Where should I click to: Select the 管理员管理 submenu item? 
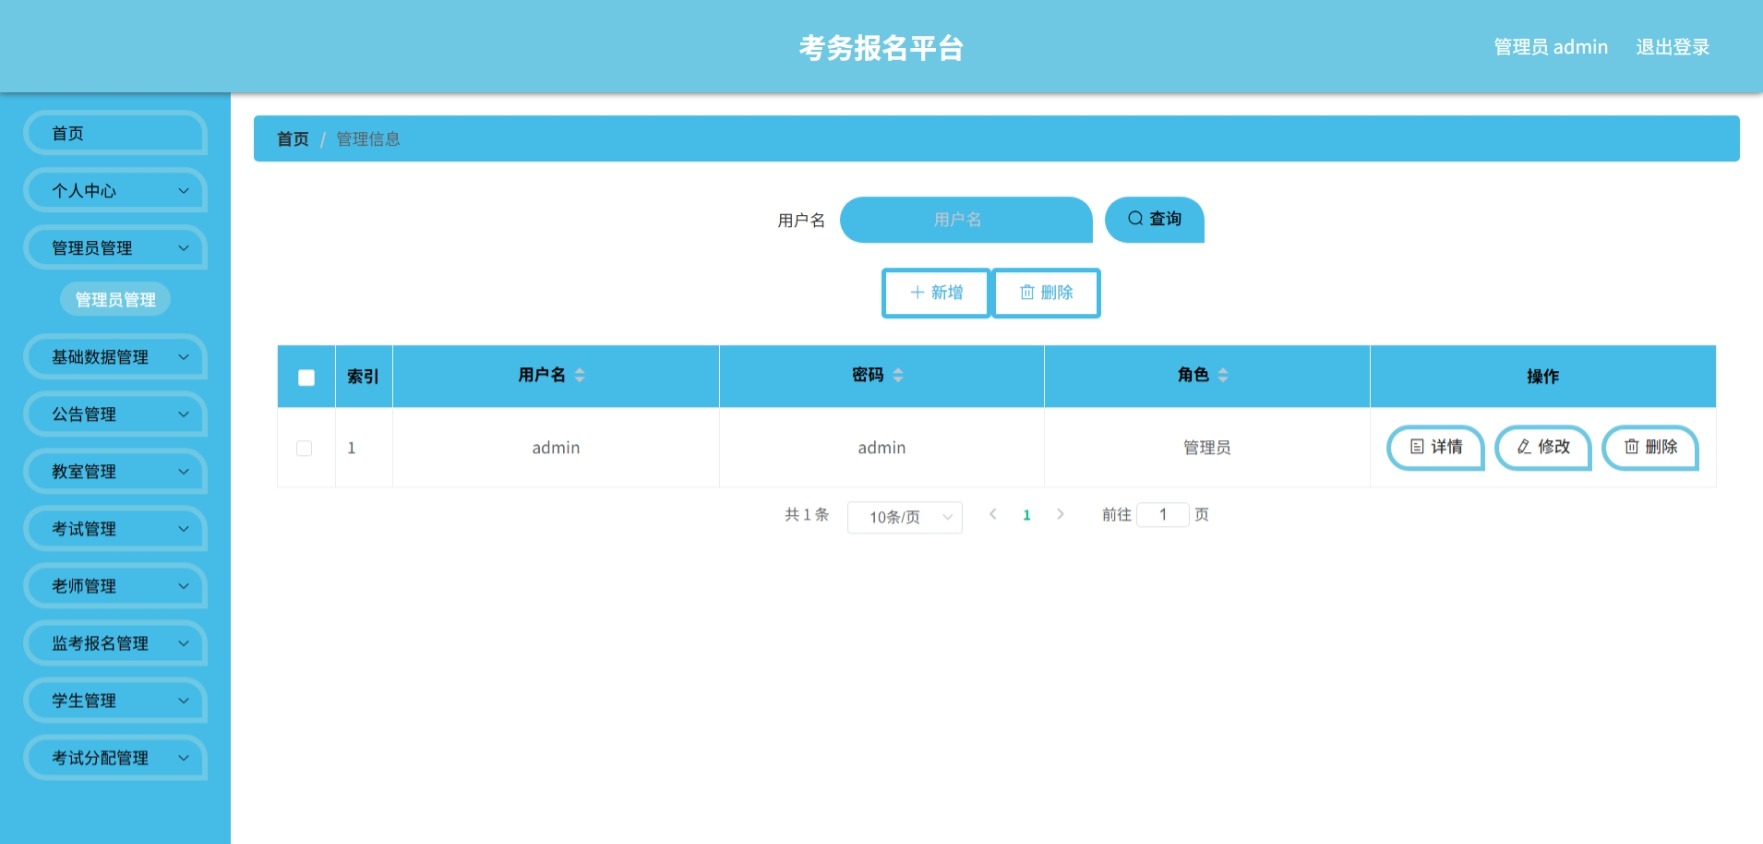coord(115,299)
